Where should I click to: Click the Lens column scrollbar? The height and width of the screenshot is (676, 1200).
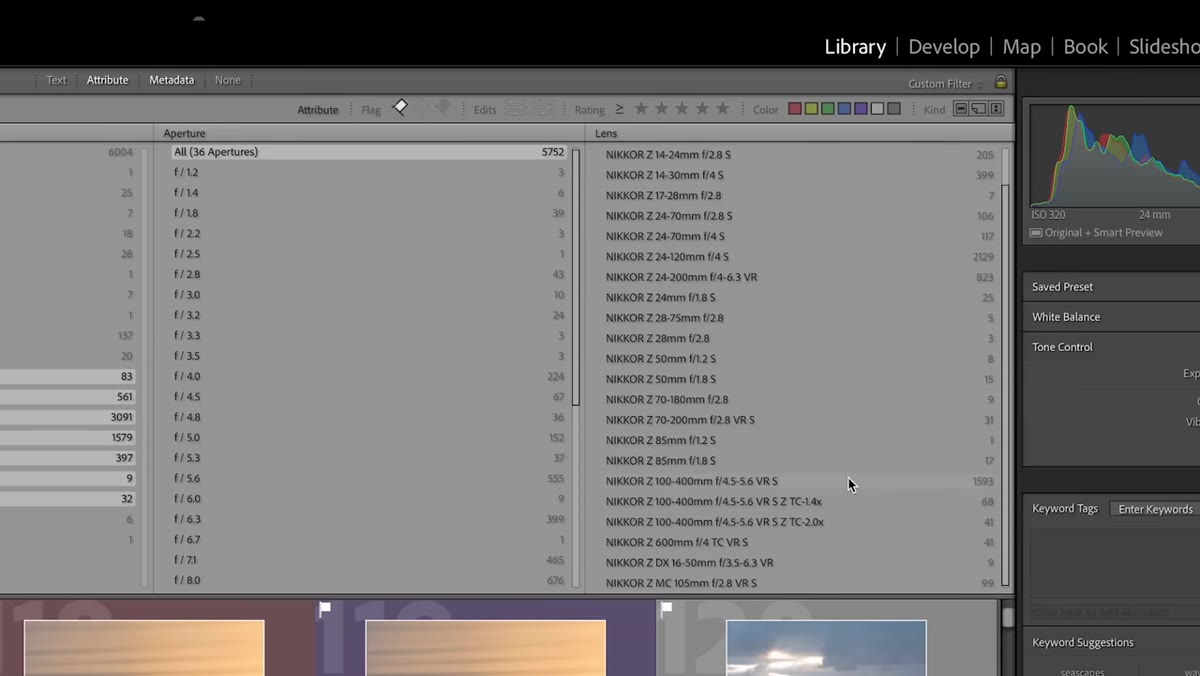click(x=1005, y=385)
